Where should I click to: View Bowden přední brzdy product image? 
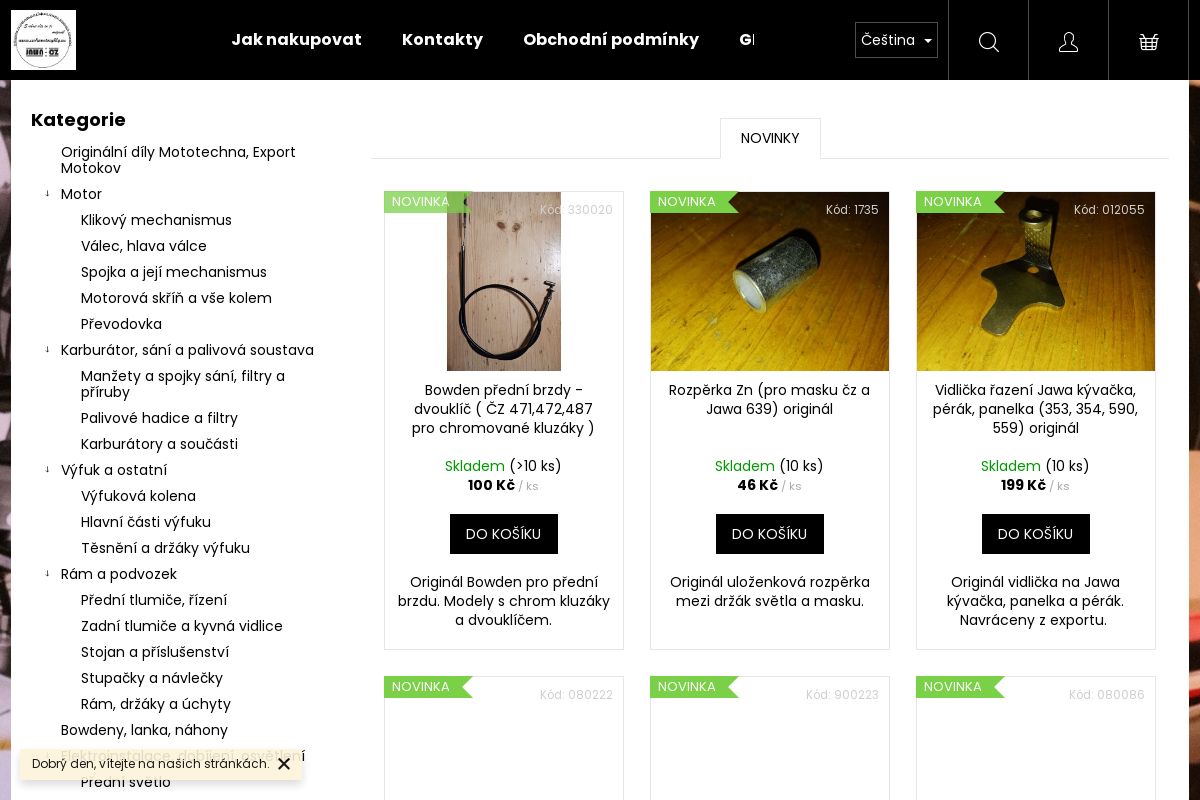click(x=504, y=282)
